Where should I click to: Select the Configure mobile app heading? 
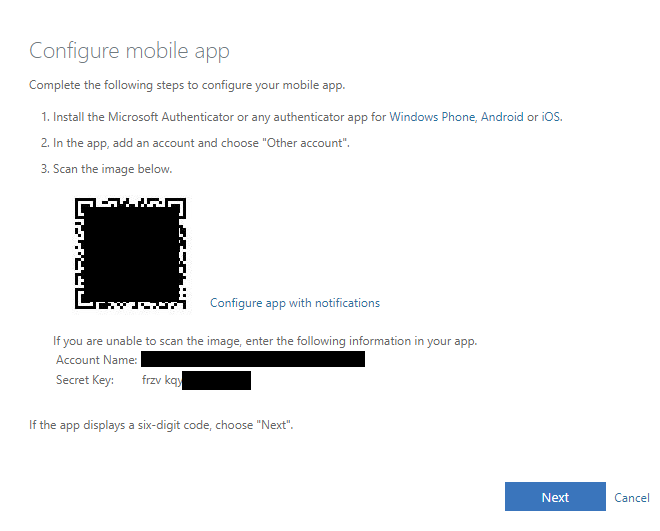pos(129,51)
